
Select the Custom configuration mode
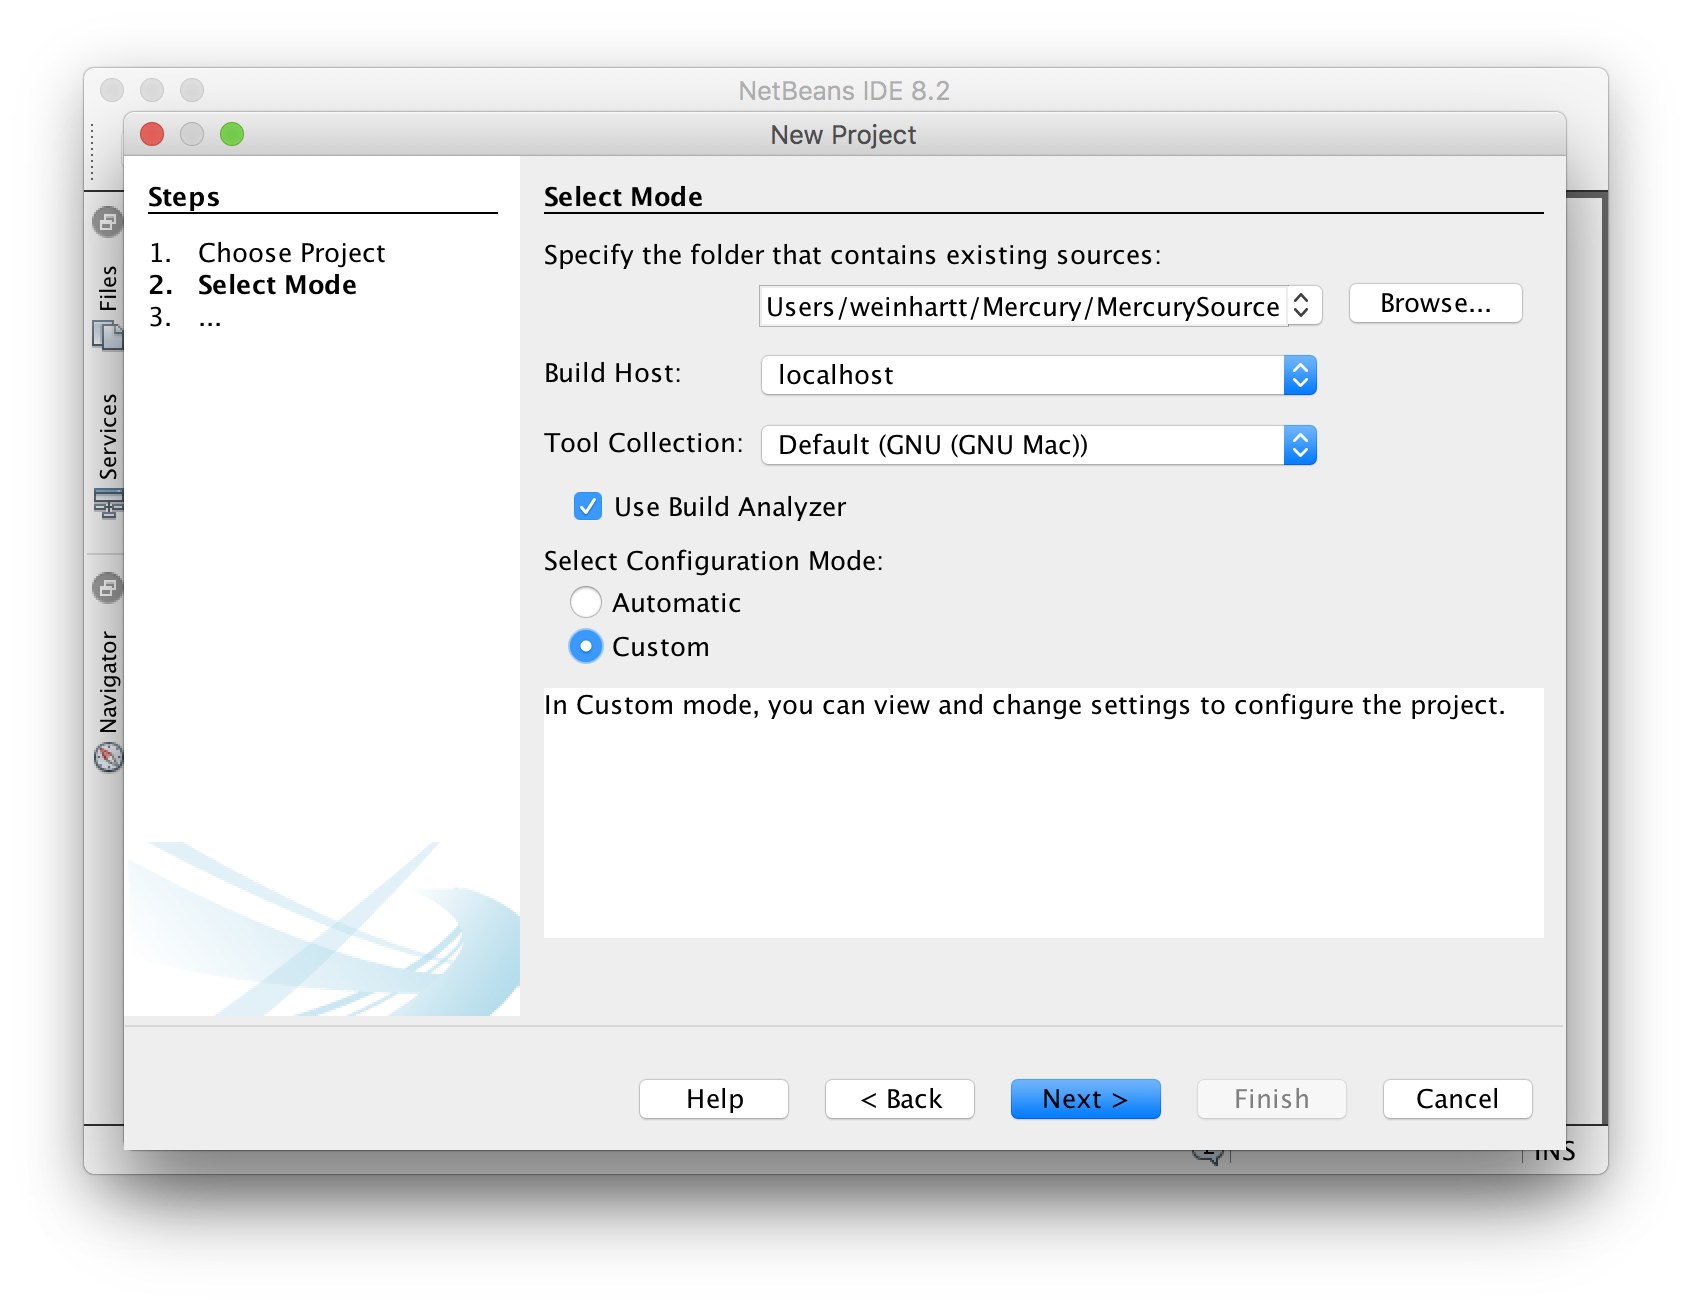point(586,646)
